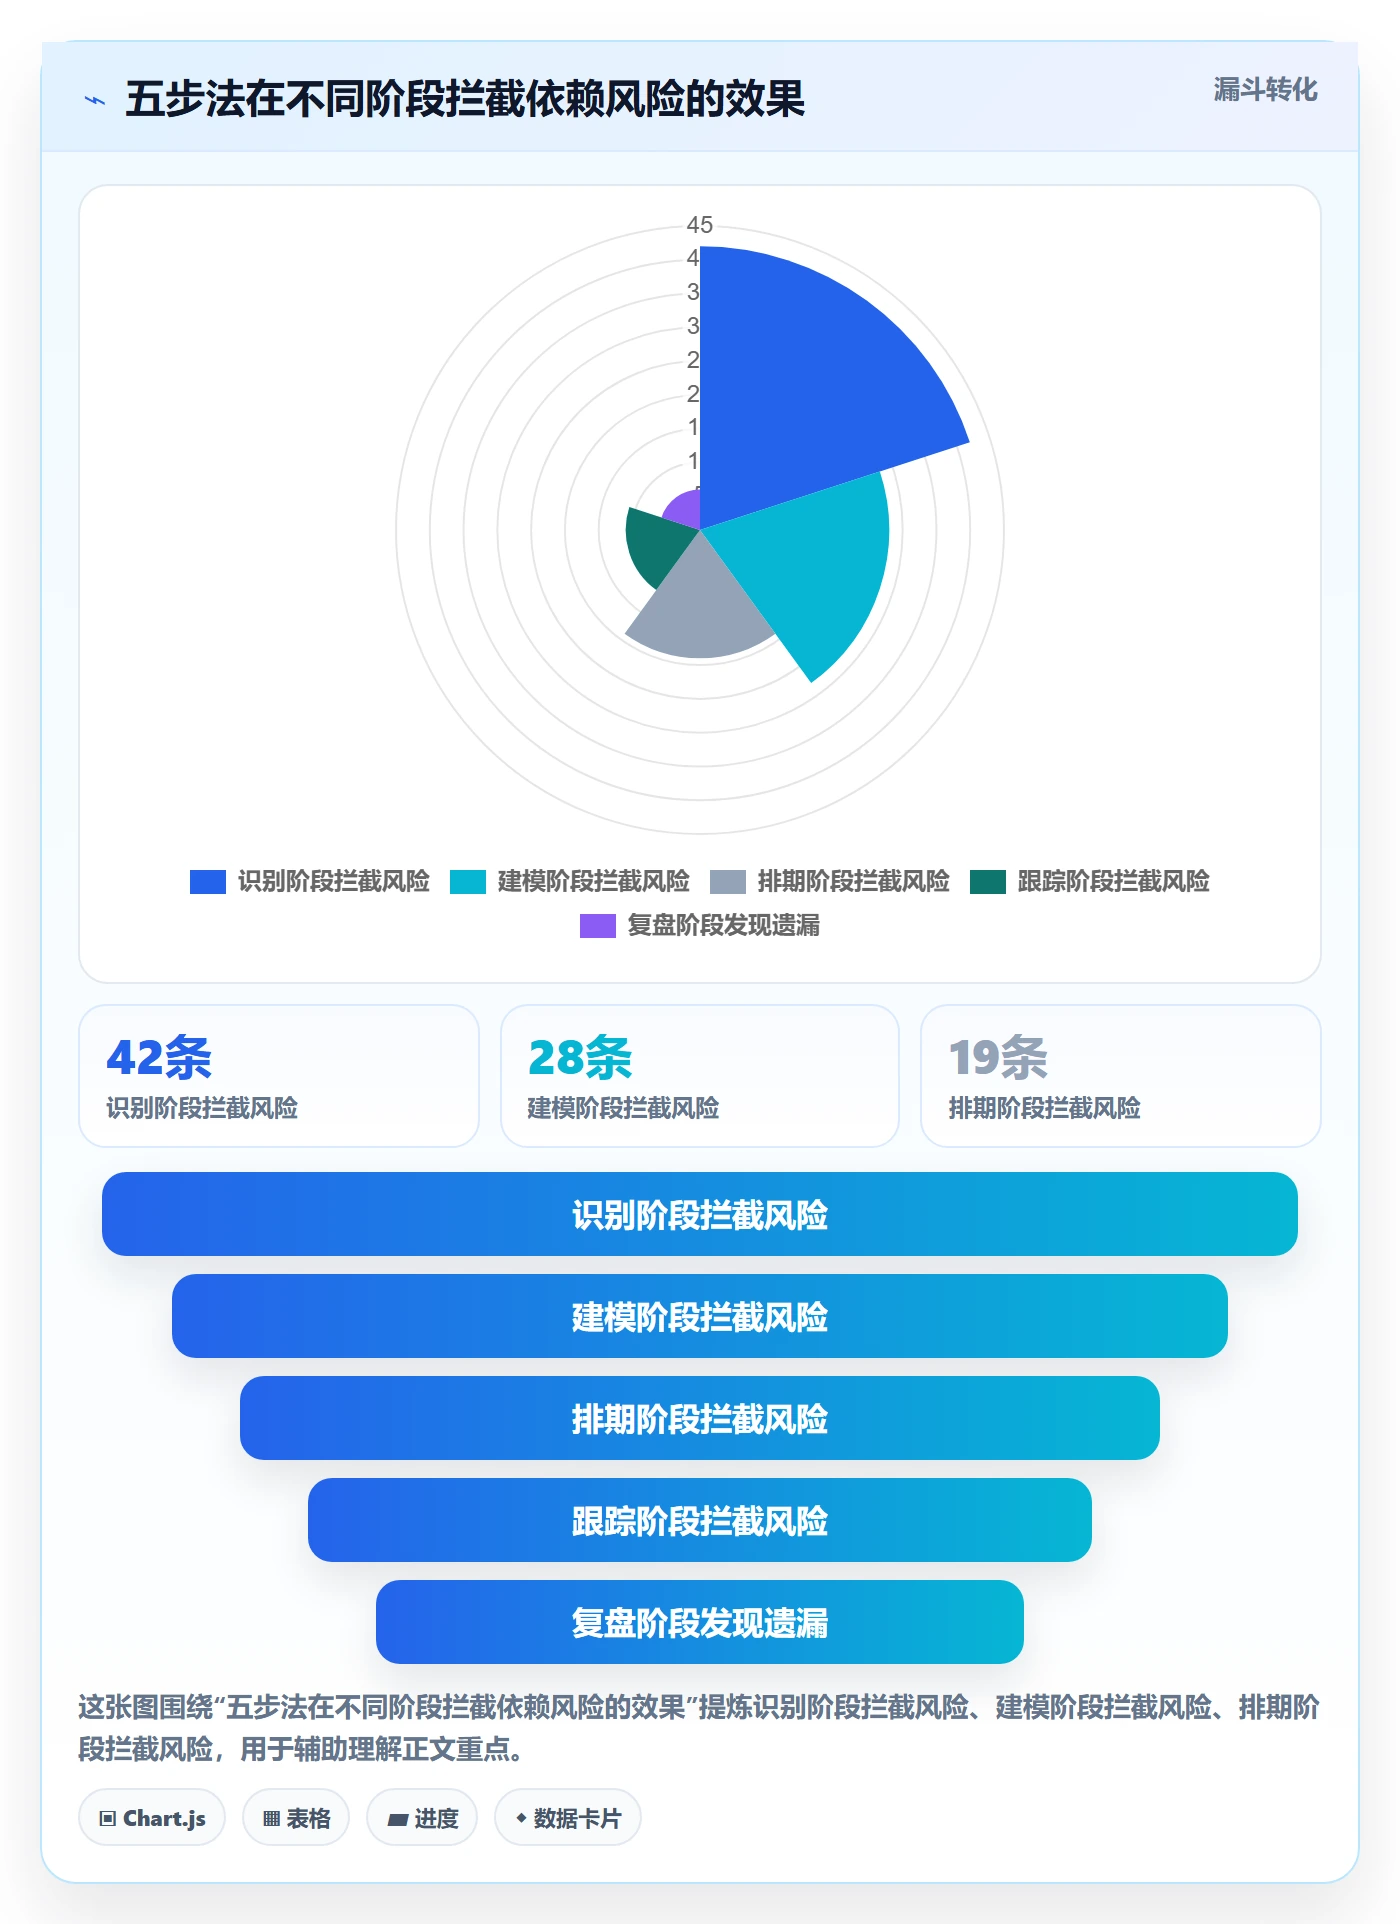Click the 漏斗转化 label in header

tap(1265, 90)
